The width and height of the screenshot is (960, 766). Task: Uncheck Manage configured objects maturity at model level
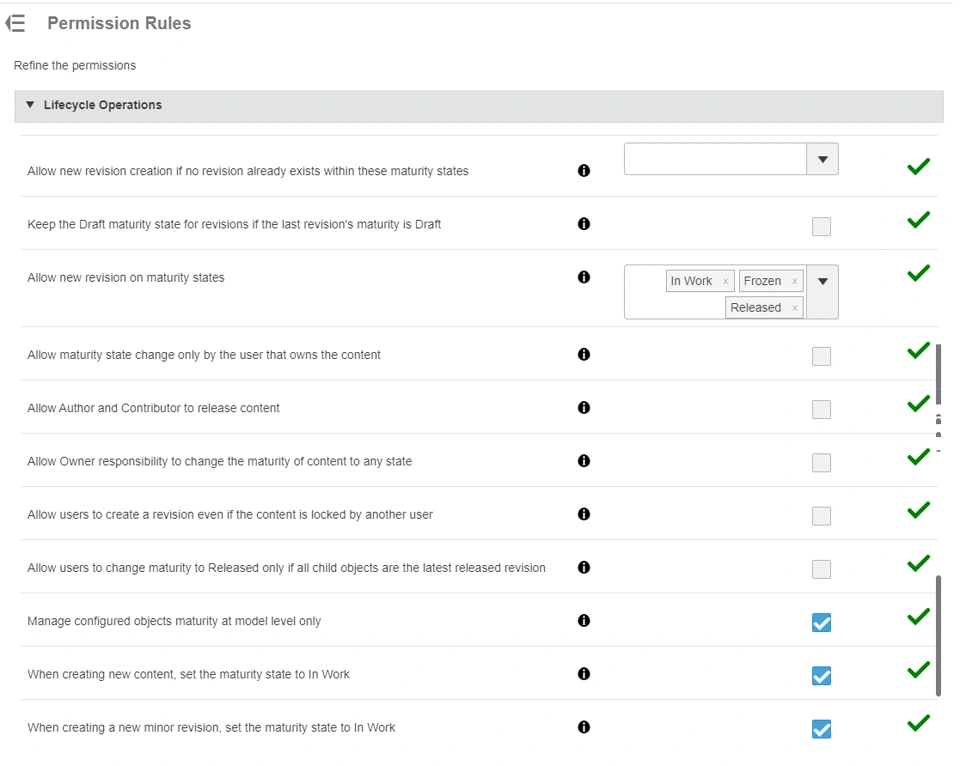(821, 623)
